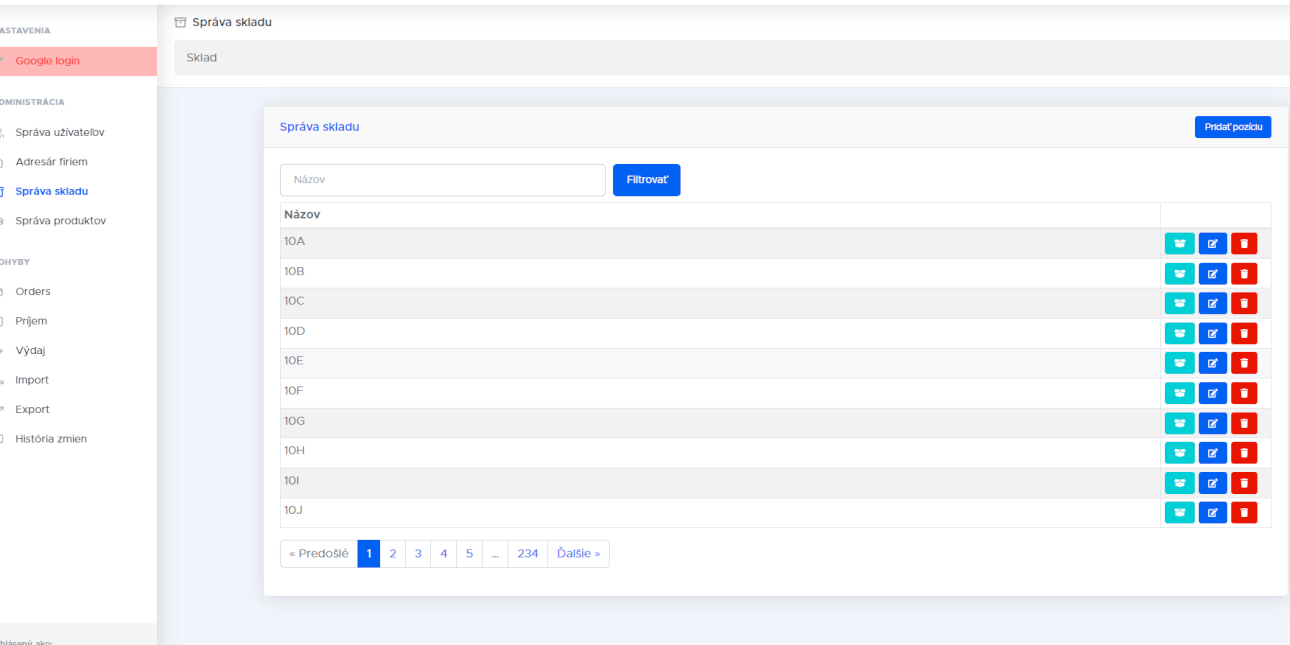Focus the Názov filter input field
This screenshot has height=645, width=1290.
click(442, 180)
